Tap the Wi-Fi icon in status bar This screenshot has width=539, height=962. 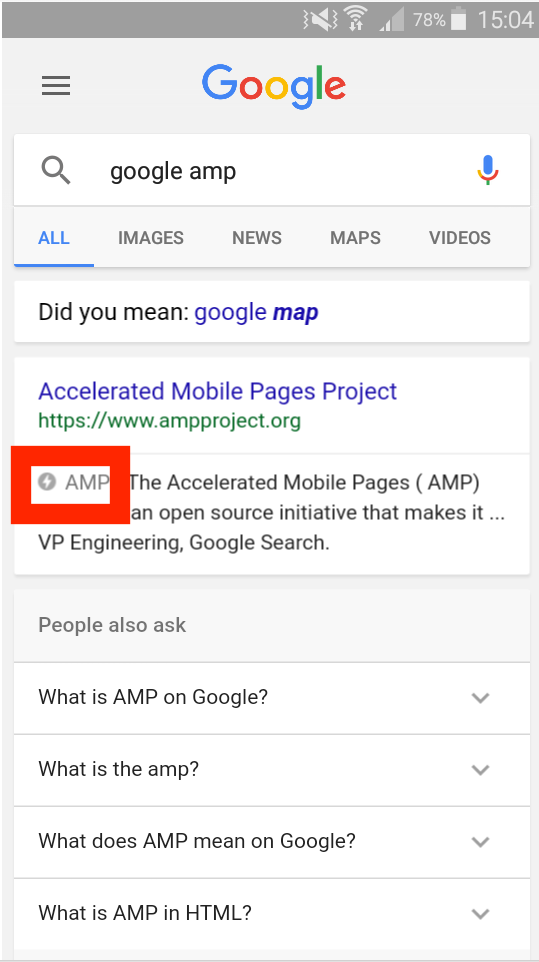(x=354, y=20)
